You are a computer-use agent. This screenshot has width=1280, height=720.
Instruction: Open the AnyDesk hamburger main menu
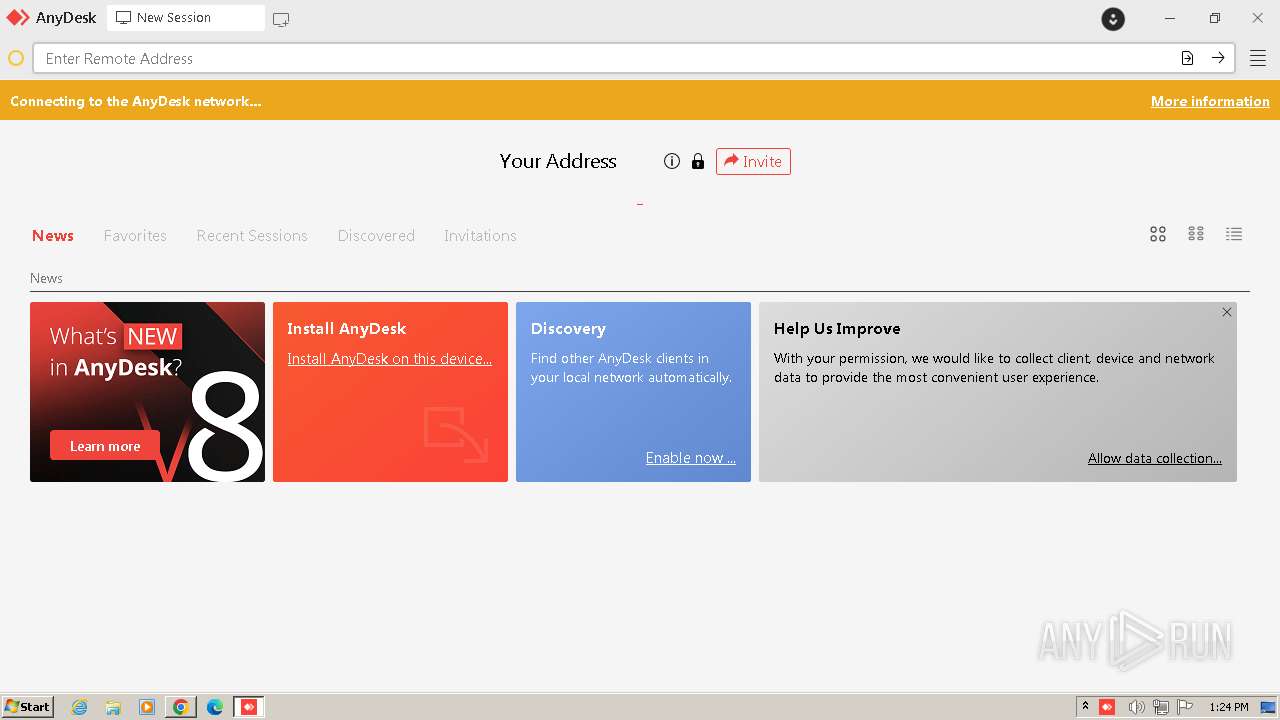click(x=1258, y=58)
